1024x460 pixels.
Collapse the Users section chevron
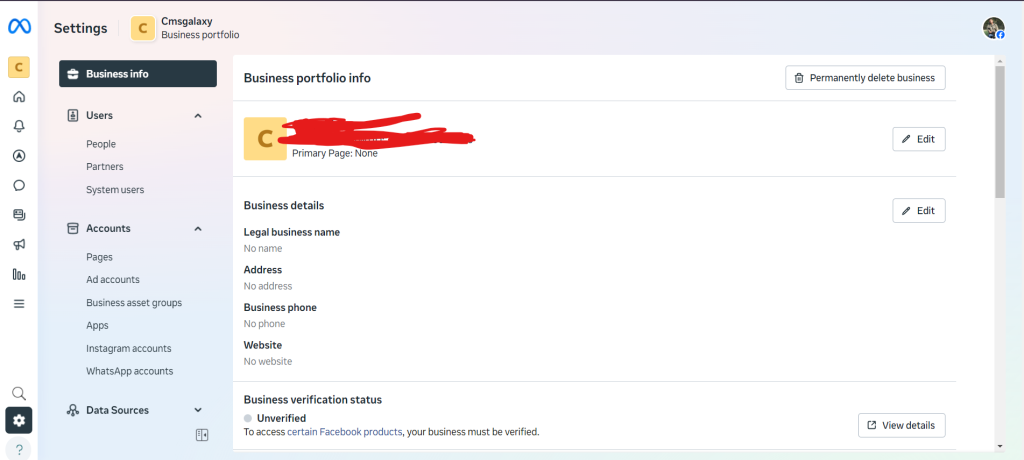tap(198, 116)
